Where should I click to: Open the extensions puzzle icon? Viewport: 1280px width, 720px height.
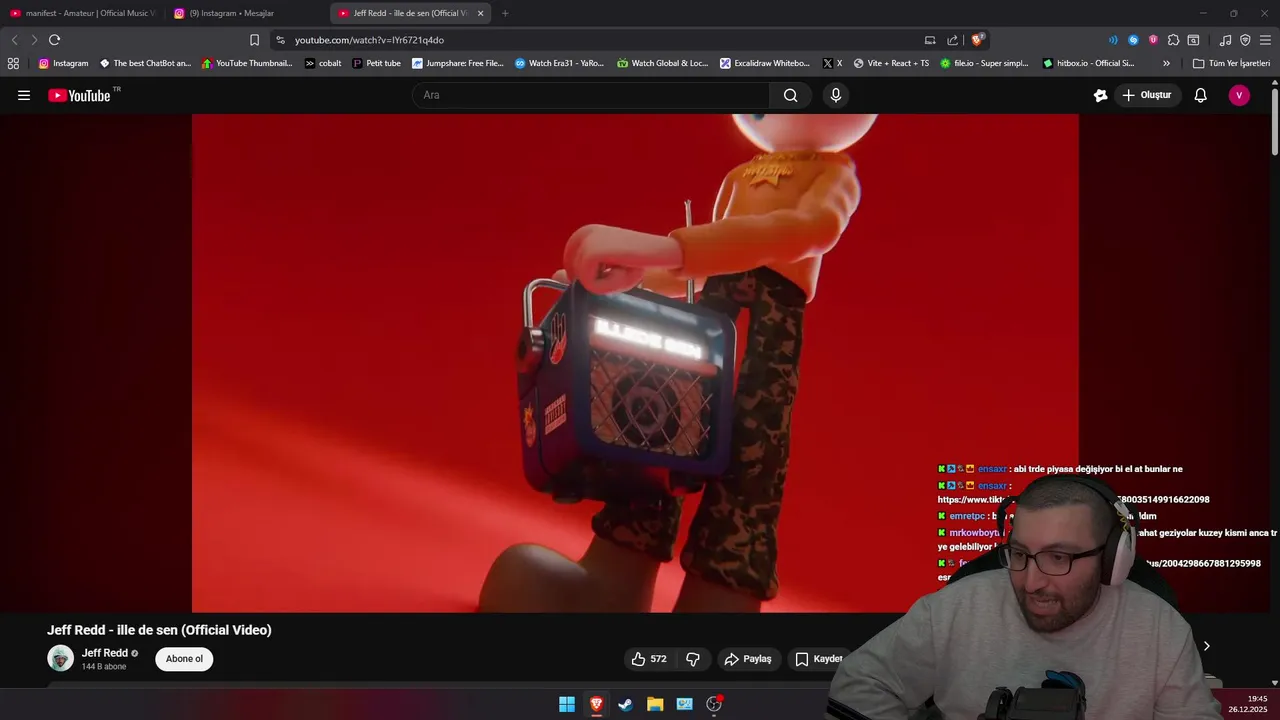click(1174, 40)
